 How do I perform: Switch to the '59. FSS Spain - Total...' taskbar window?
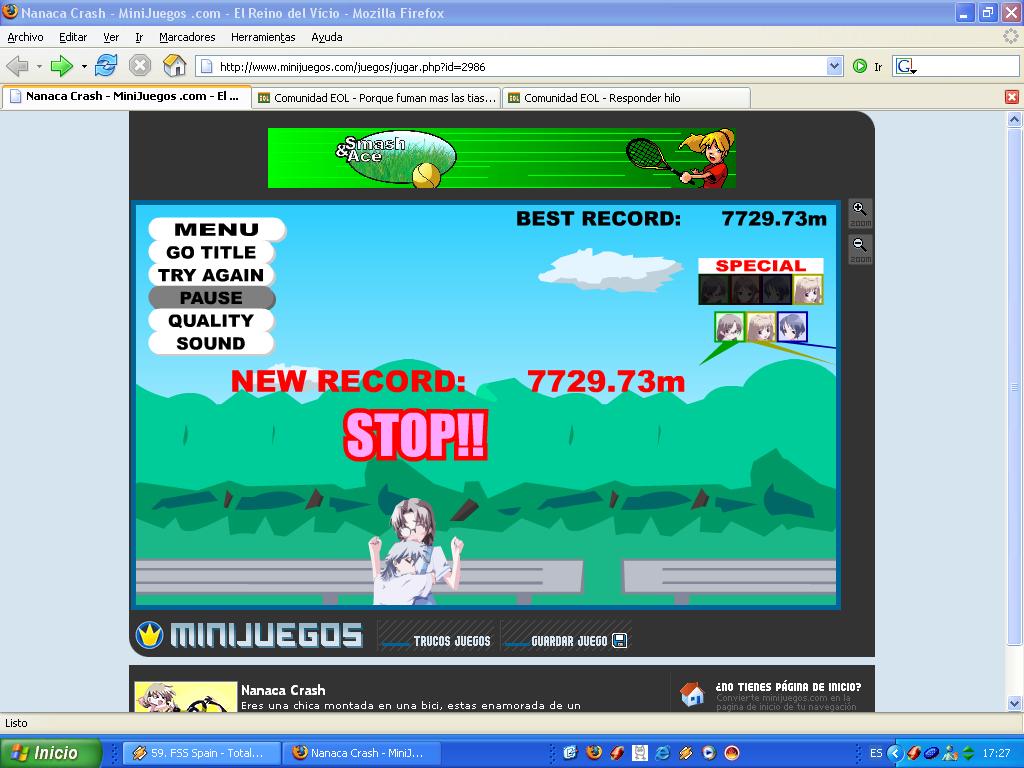[x=202, y=753]
